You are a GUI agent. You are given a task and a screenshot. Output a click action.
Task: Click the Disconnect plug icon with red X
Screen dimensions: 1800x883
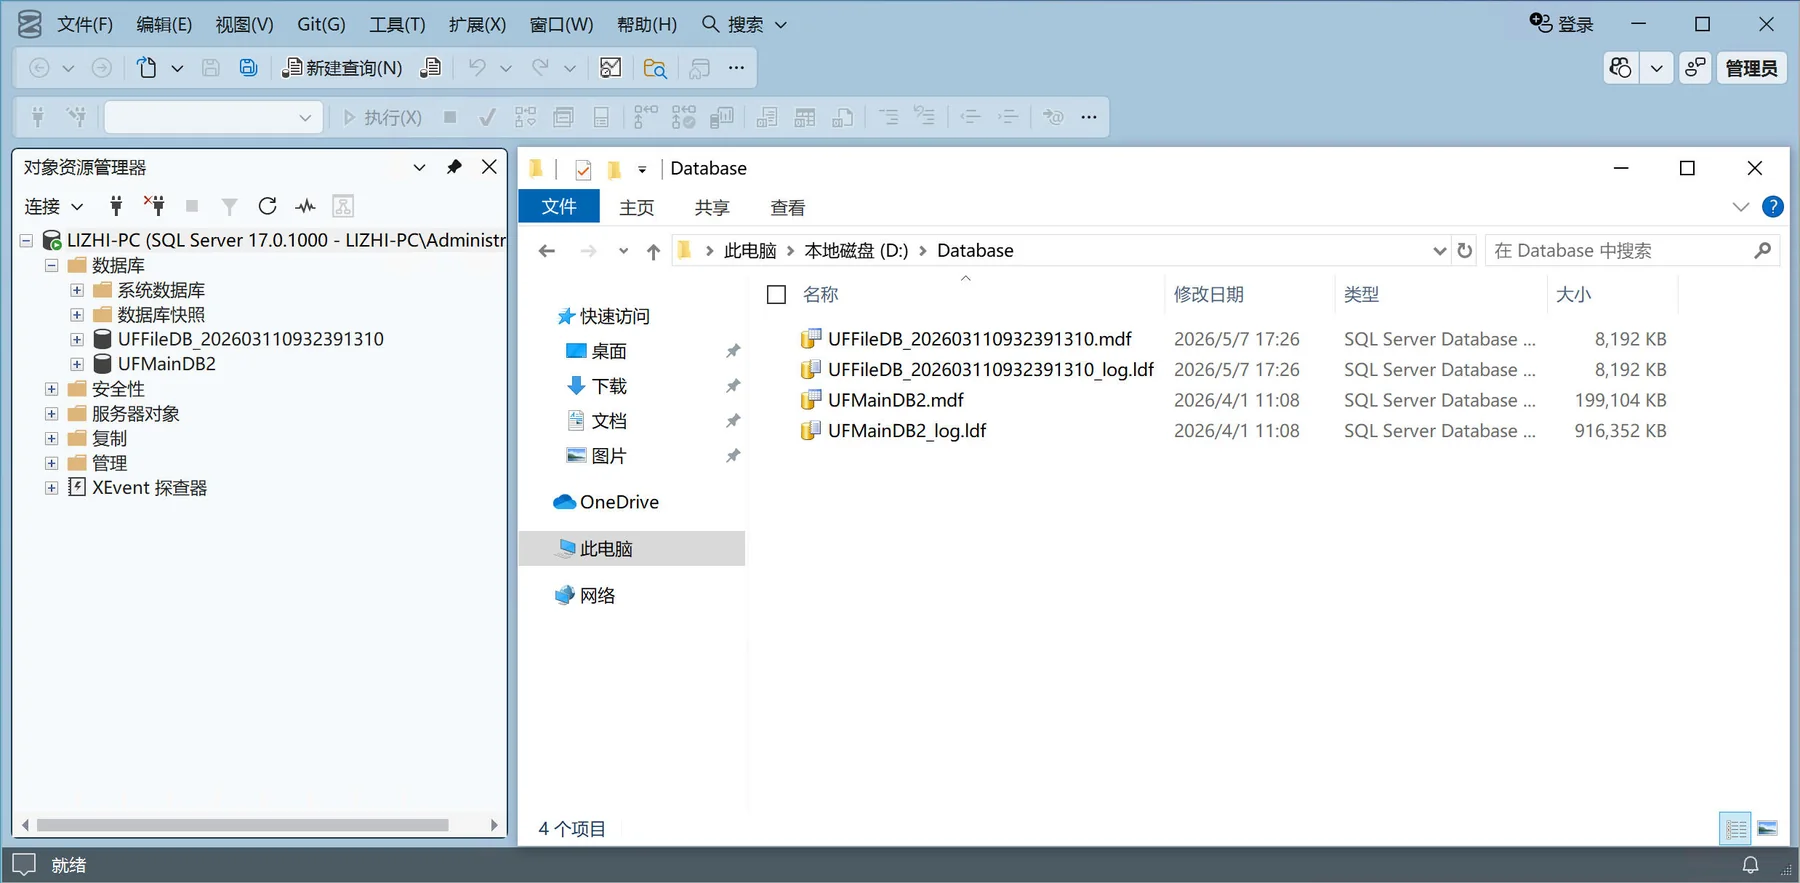click(154, 206)
